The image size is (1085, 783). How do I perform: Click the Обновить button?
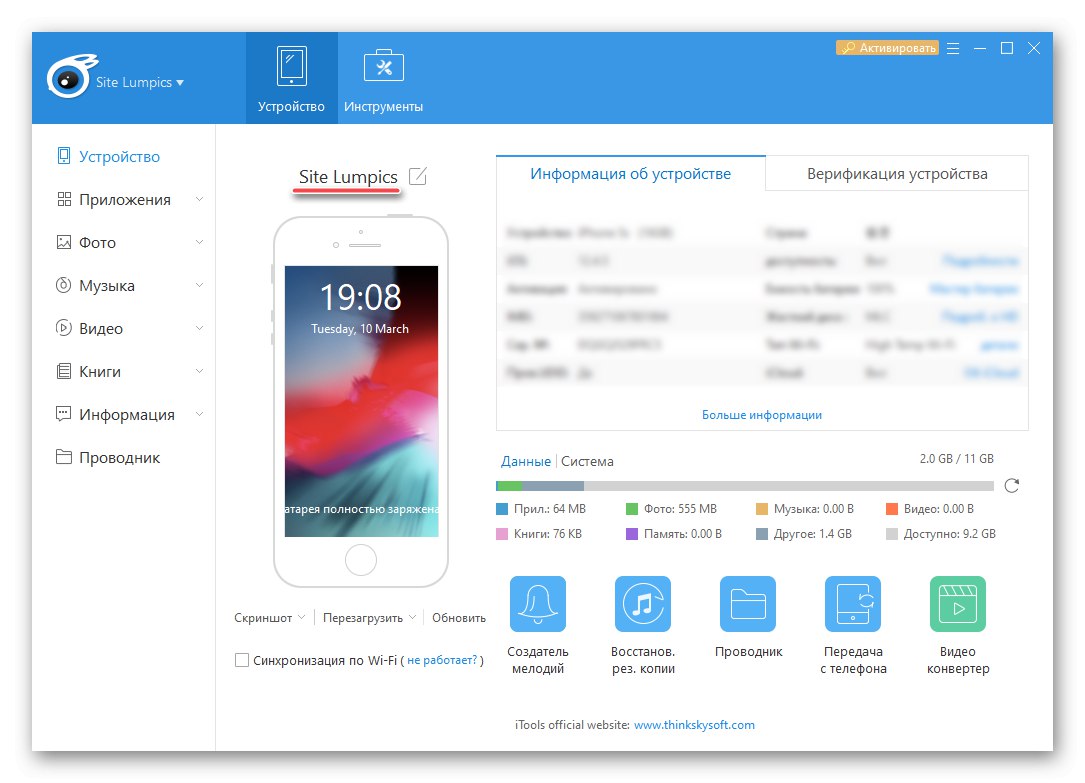point(459,618)
